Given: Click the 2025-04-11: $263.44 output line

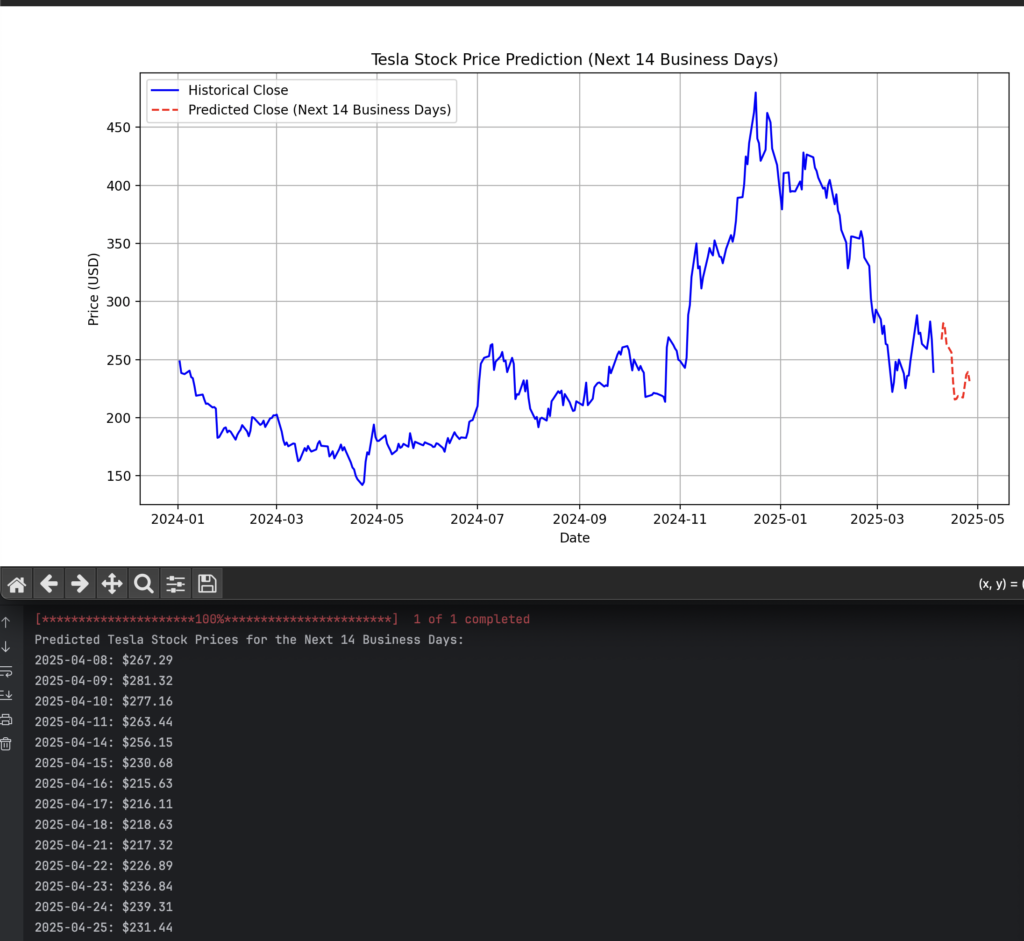Looking at the screenshot, I should (x=104, y=722).
